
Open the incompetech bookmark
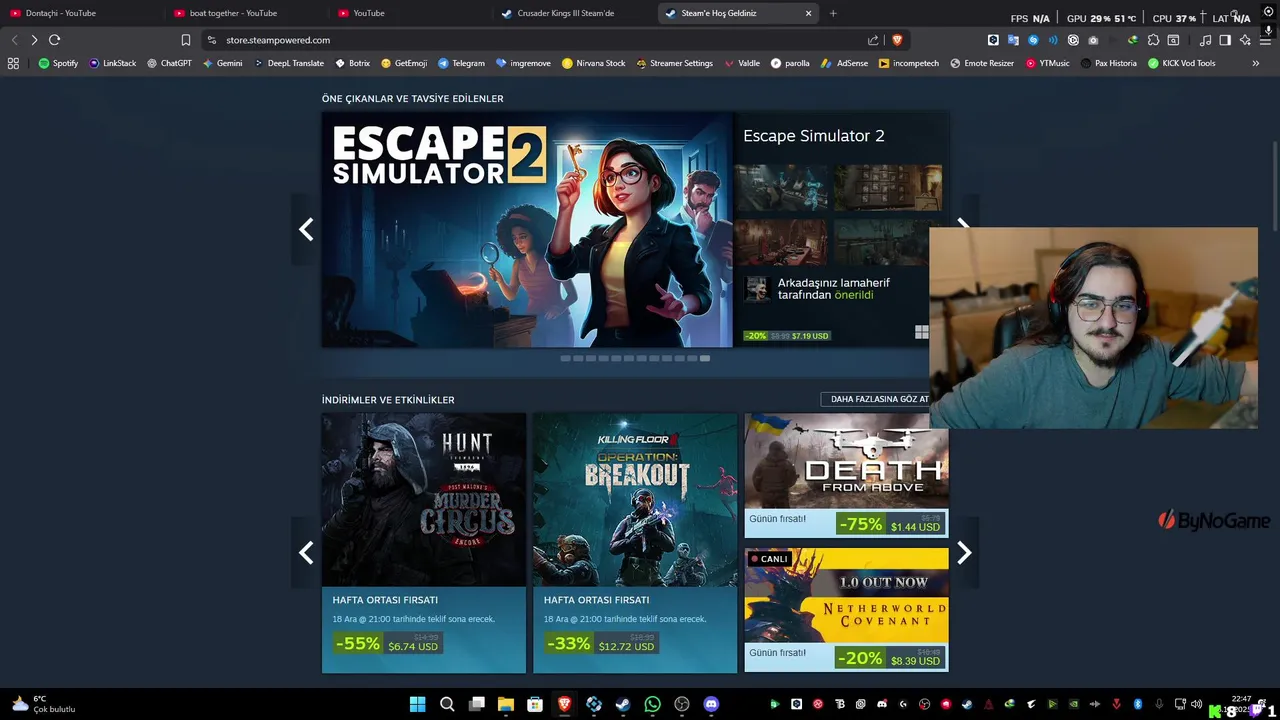(909, 63)
